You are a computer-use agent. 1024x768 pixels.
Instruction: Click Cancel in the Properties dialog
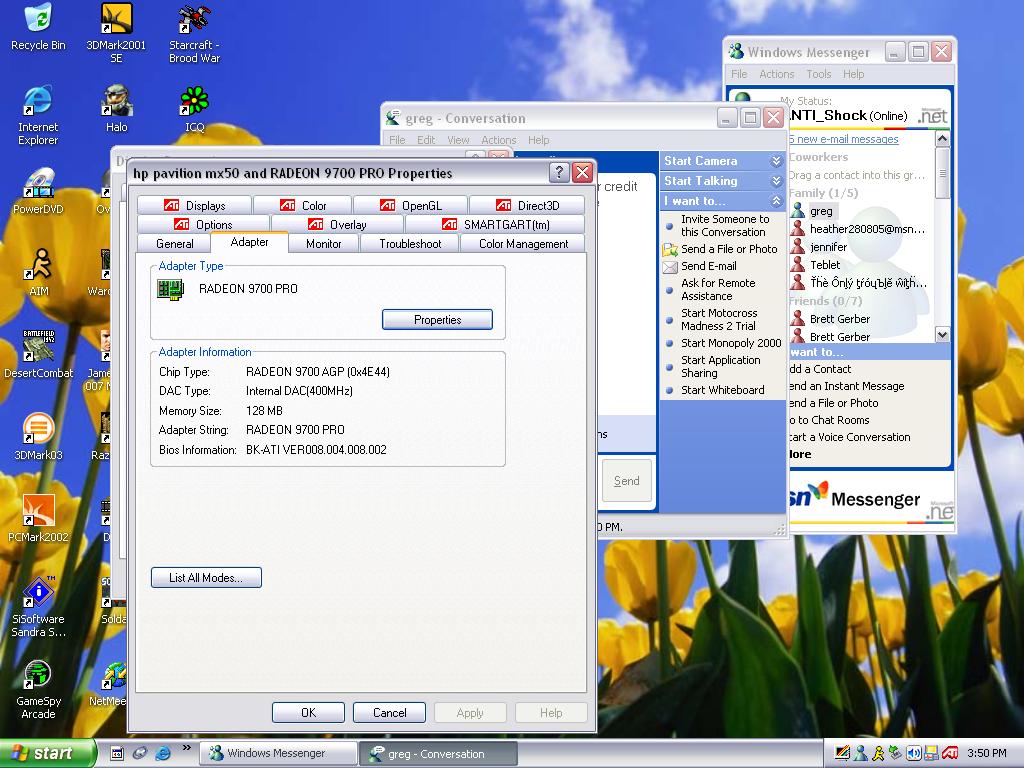(x=389, y=712)
